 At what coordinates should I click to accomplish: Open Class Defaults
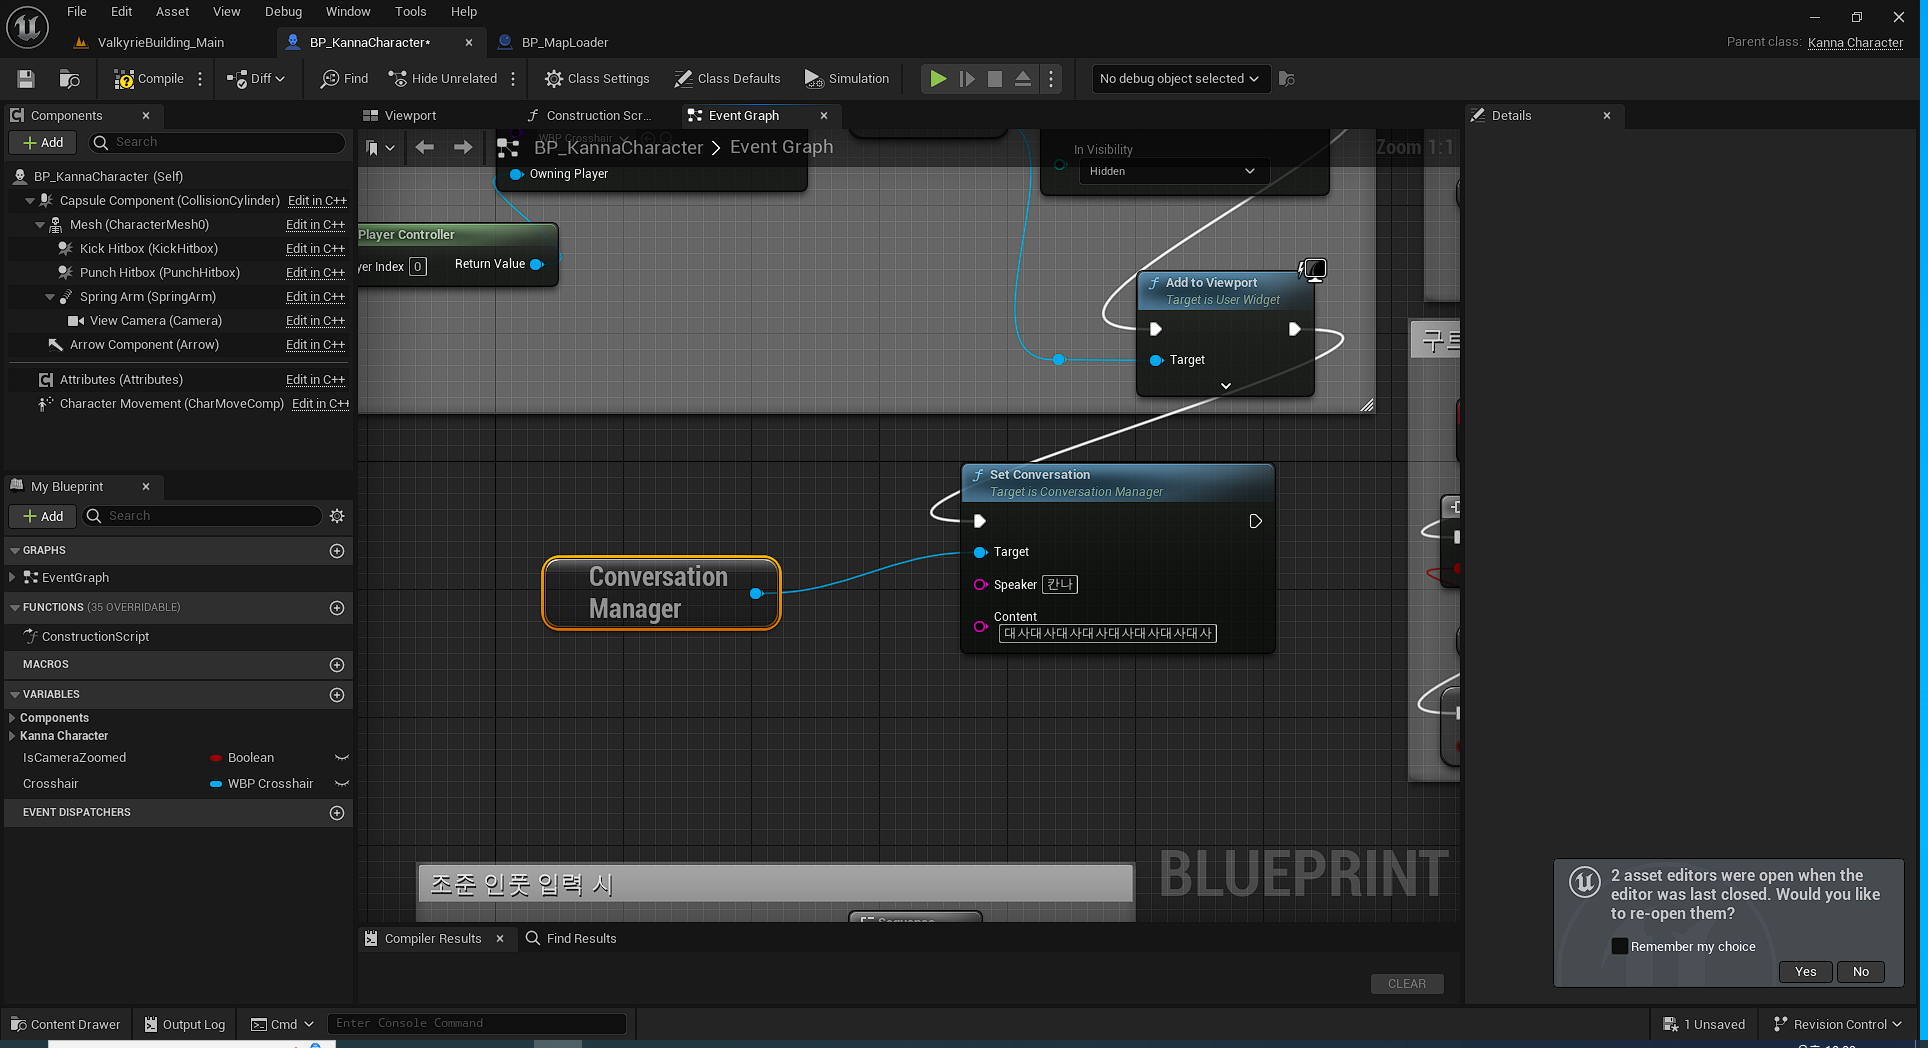click(x=727, y=79)
